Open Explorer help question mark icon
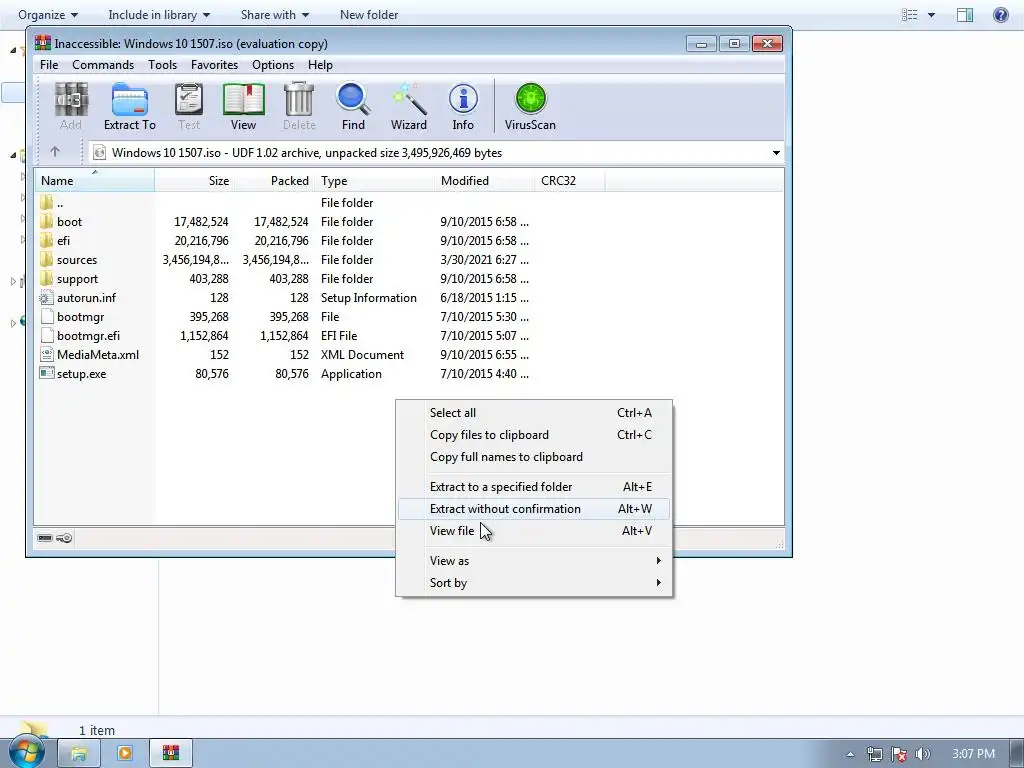 1000,14
